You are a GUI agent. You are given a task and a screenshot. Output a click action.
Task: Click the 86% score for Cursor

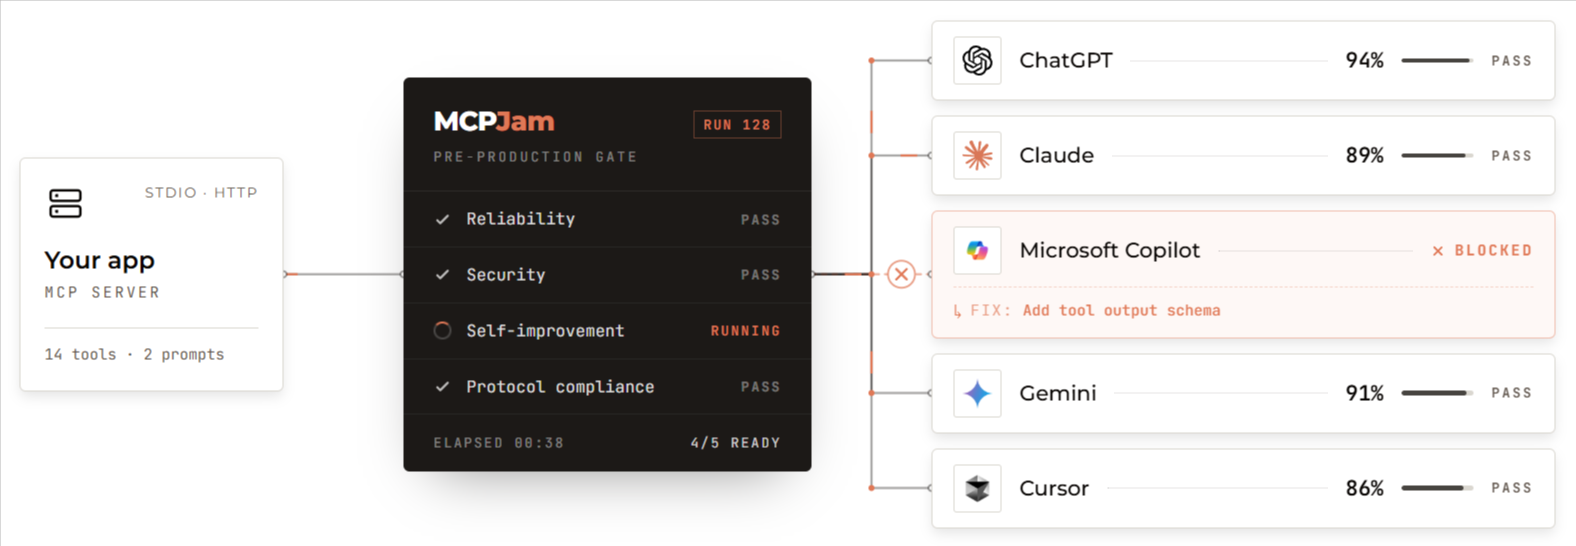tap(1364, 489)
